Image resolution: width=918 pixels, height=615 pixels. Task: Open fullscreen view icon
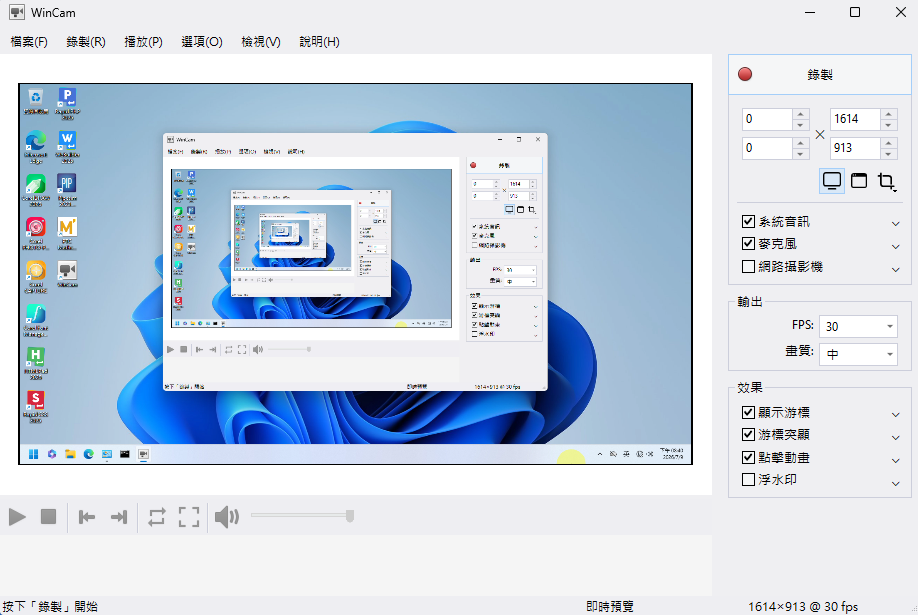click(x=189, y=517)
